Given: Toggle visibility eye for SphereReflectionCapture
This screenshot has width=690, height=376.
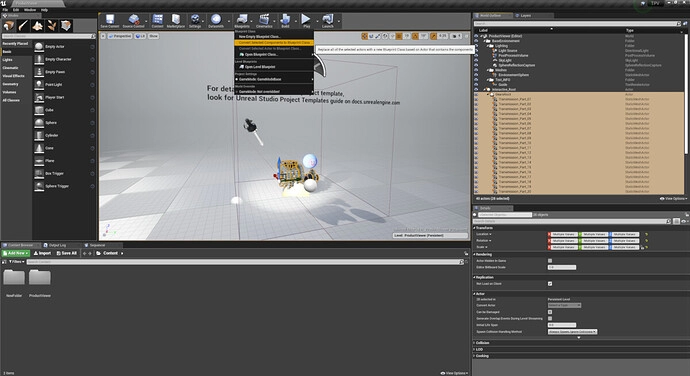Looking at the screenshot, I should 476,65.
